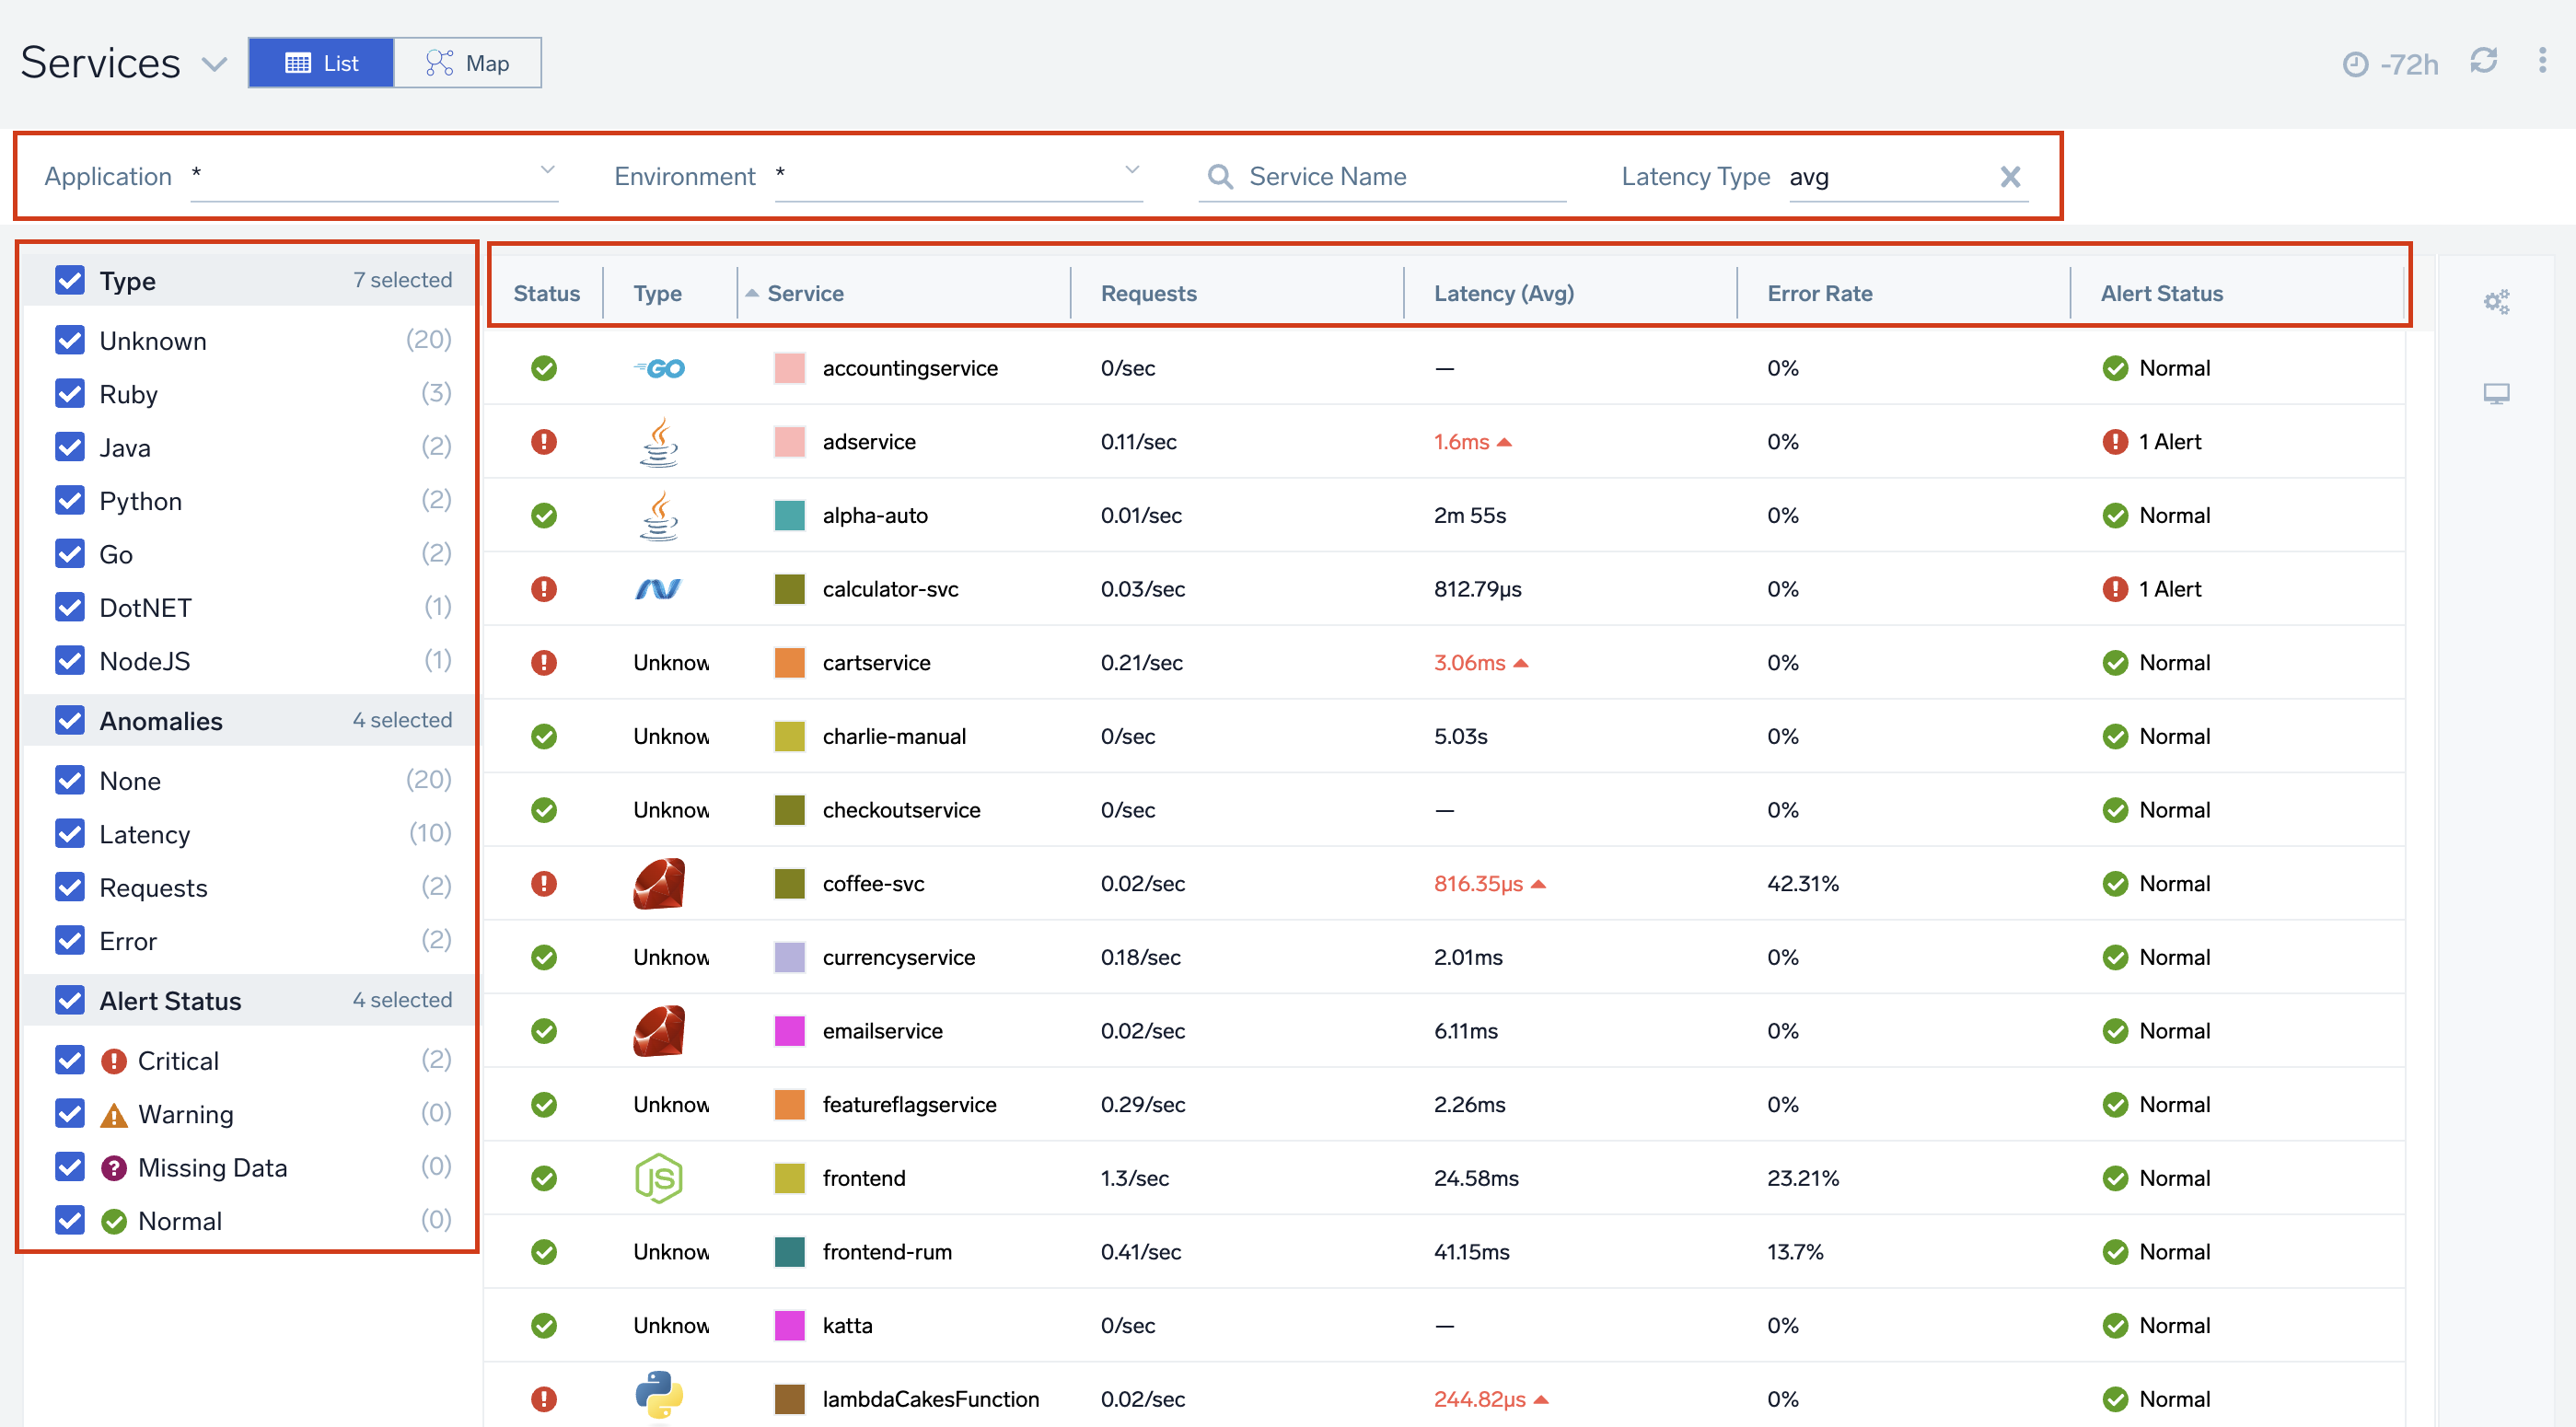Image resolution: width=2576 pixels, height=1427 pixels.
Task: Click the NodeJS icon beside frontend
Action: tap(657, 1177)
